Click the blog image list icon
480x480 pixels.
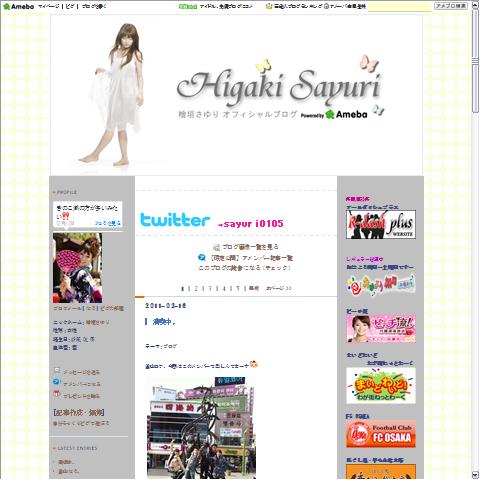(x=216, y=247)
